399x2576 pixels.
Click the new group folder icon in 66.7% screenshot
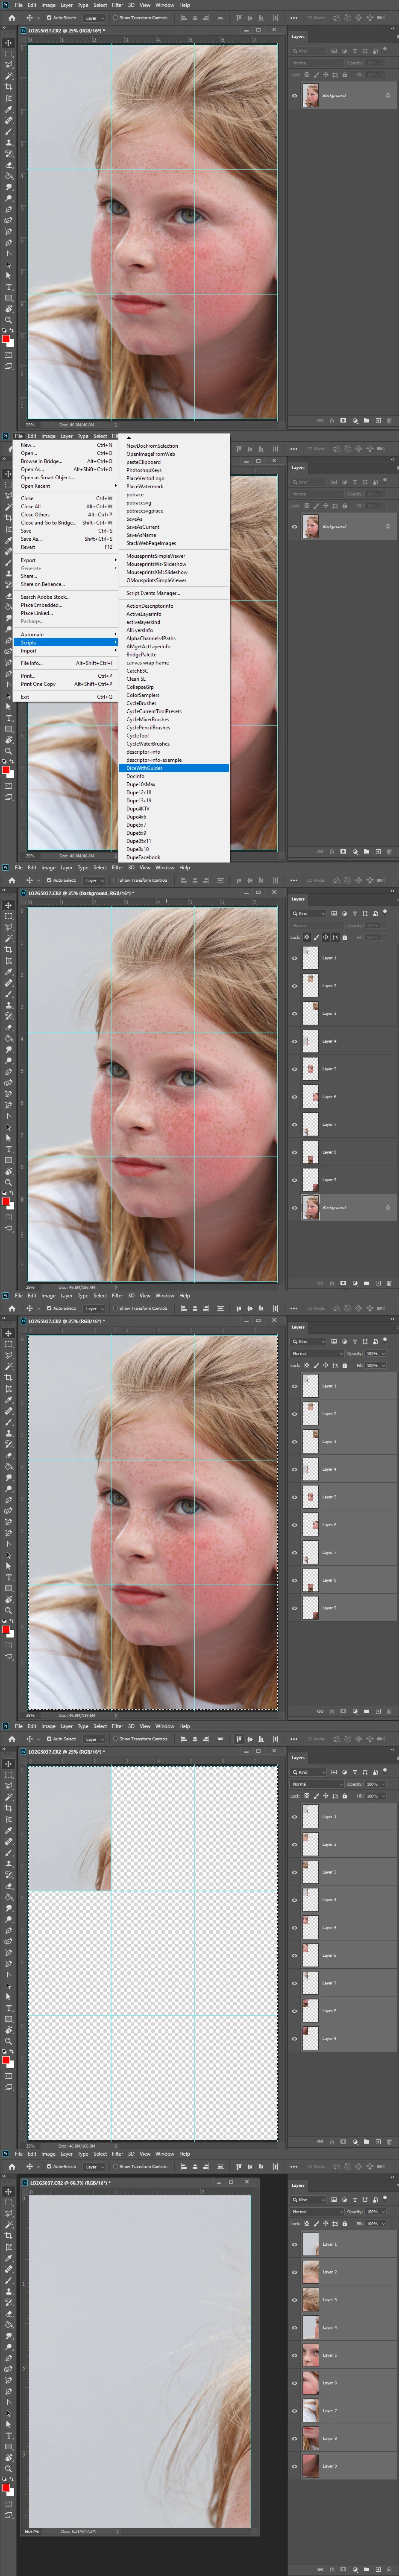pyautogui.click(x=367, y=2569)
